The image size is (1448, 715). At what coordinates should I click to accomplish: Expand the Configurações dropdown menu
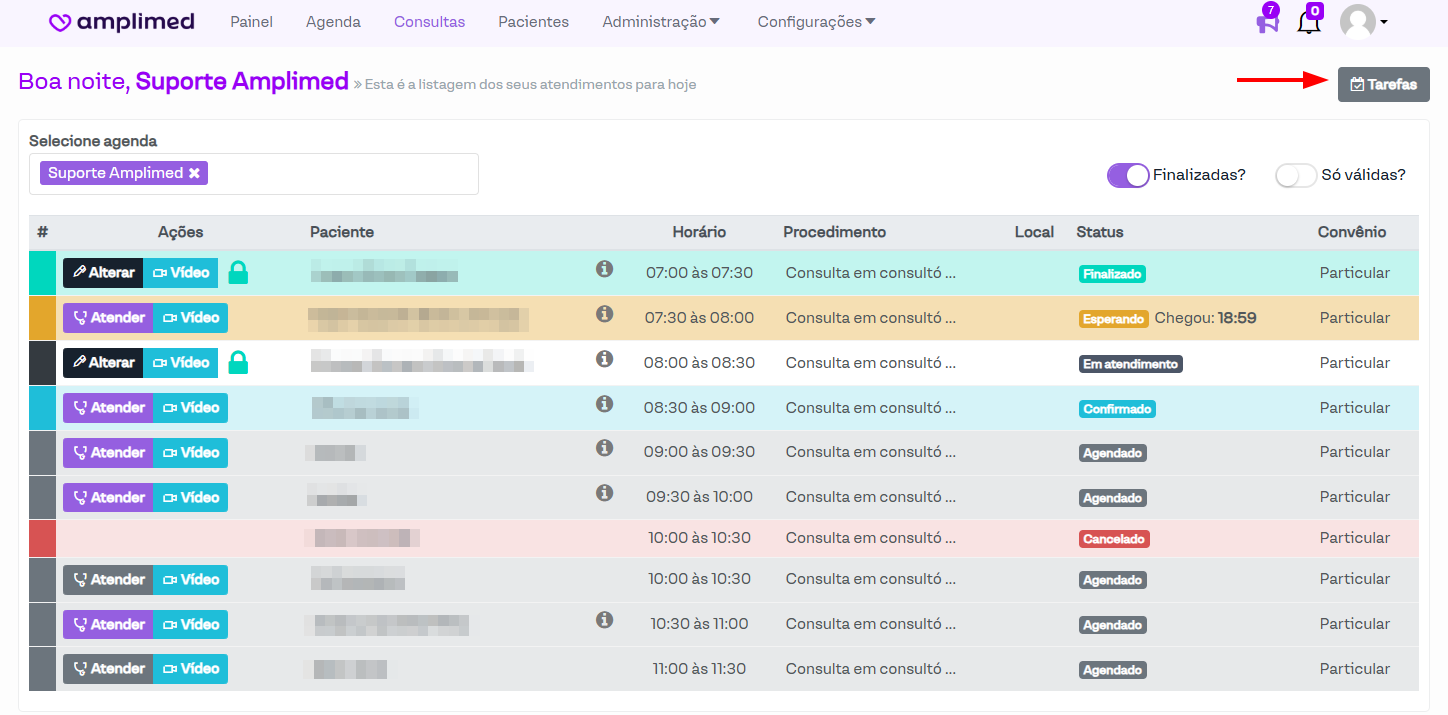[816, 22]
